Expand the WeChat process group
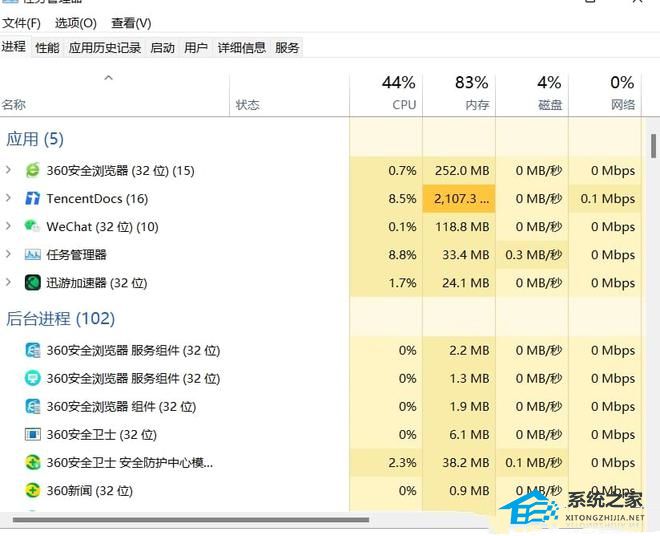The image size is (660, 536). [x=8, y=226]
